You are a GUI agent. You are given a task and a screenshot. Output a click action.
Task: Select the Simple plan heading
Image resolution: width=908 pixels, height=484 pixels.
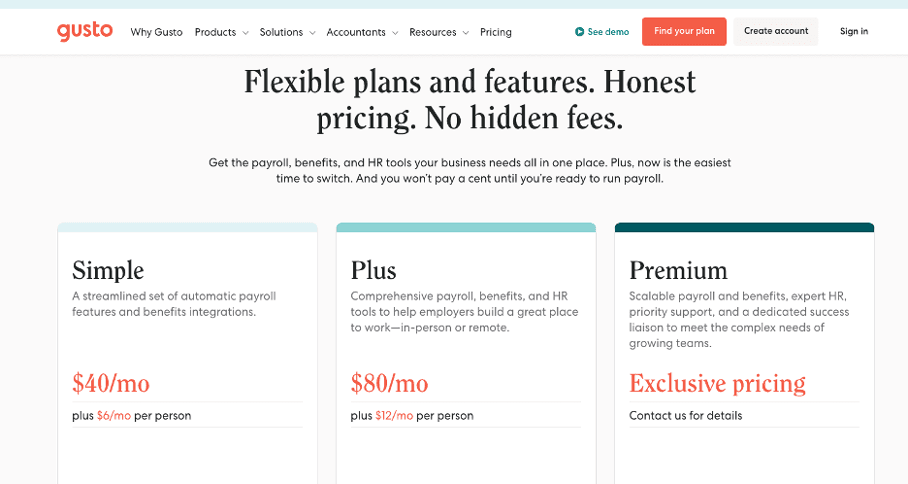pyautogui.click(x=108, y=270)
